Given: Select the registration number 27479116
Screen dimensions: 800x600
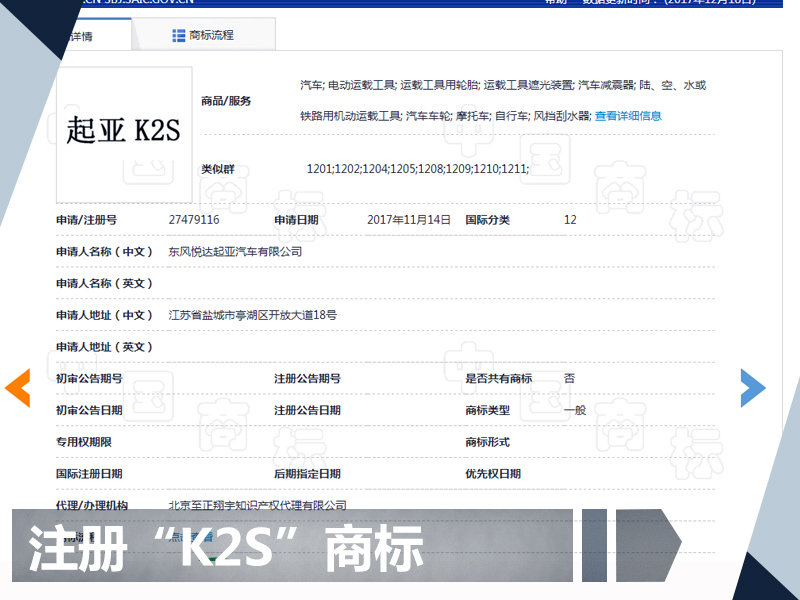Looking at the screenshot, I should [194, 220].
